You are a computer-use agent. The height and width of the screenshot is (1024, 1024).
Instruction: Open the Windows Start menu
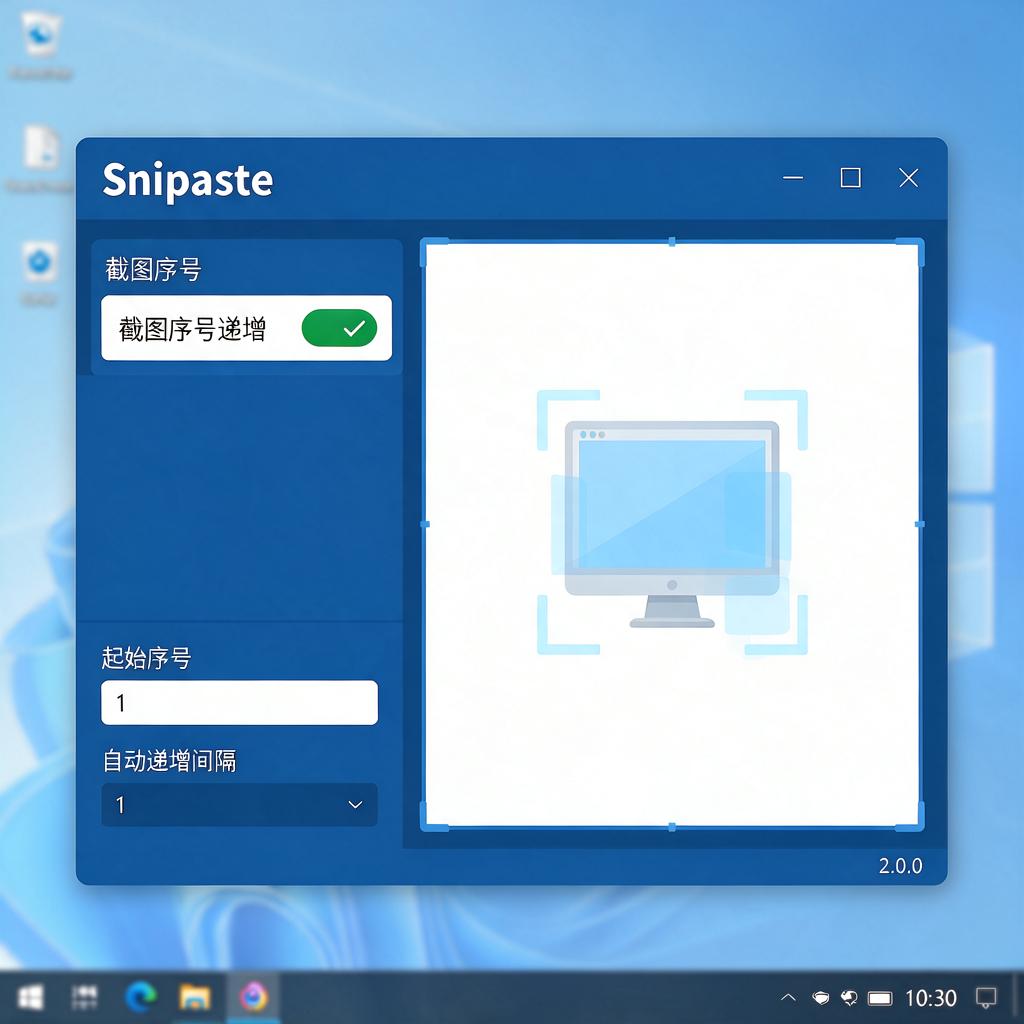(30, 997)
